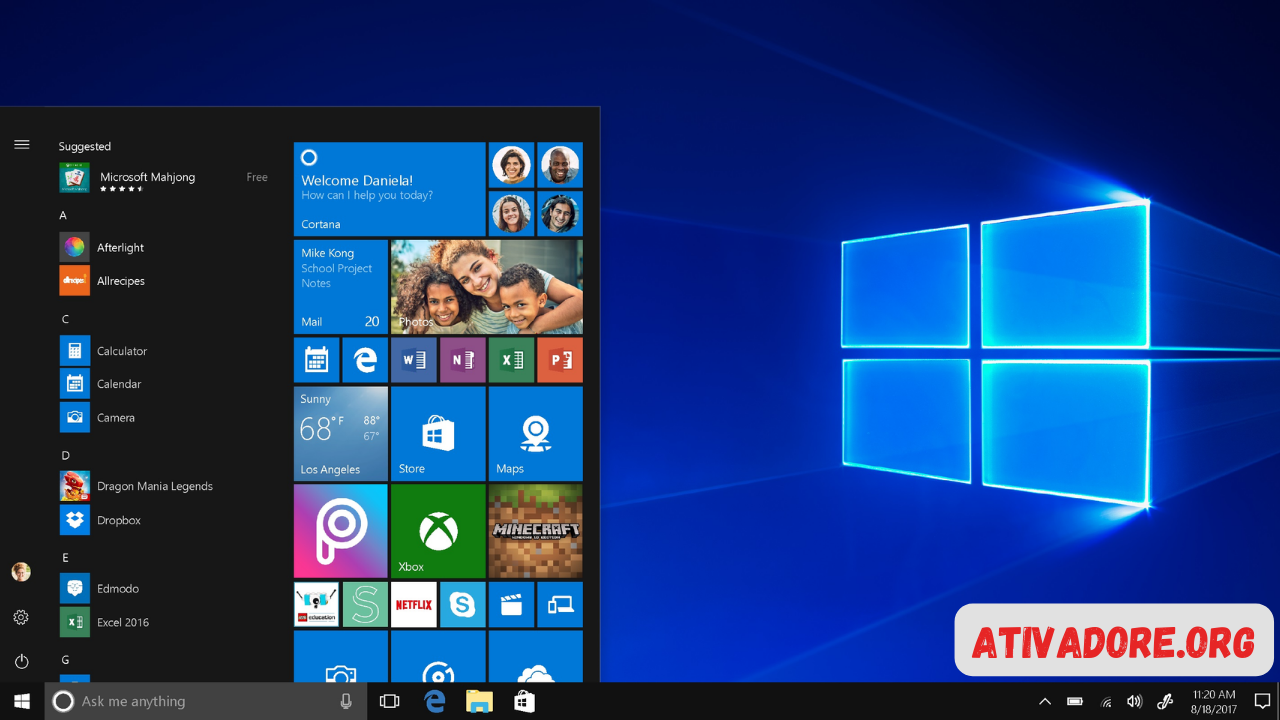
Task: Open the Los Angeles weather tile
Action: [x=340, y=433]
